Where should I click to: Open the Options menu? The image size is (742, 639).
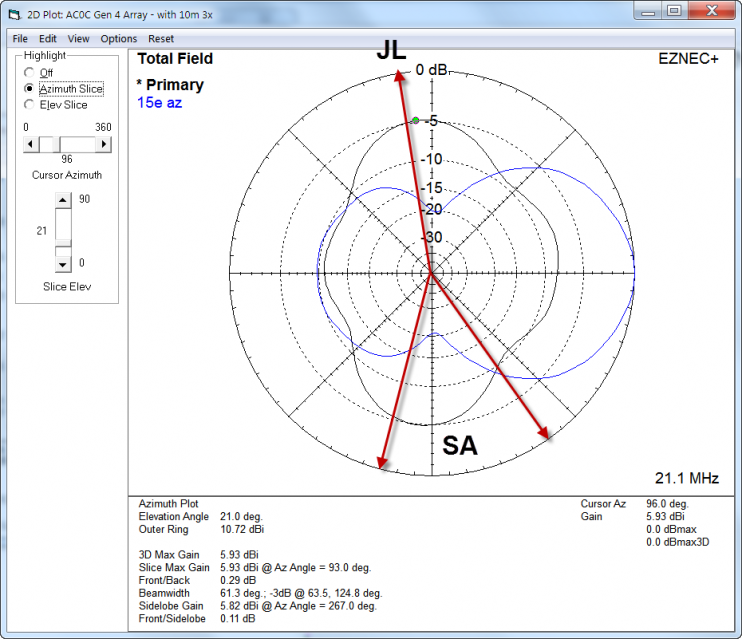[x=118, y=39]
